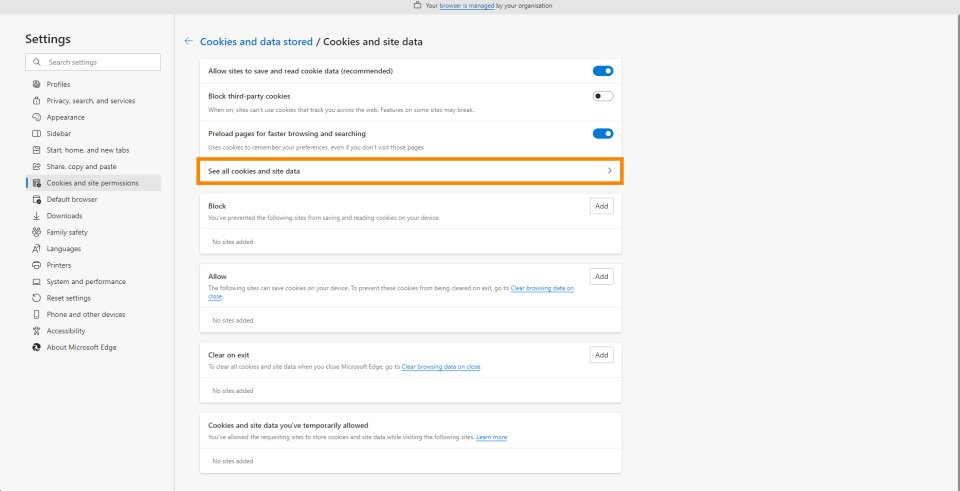
Task: Click the Accessibility icon in sidebar
Action: pos(37,331)
